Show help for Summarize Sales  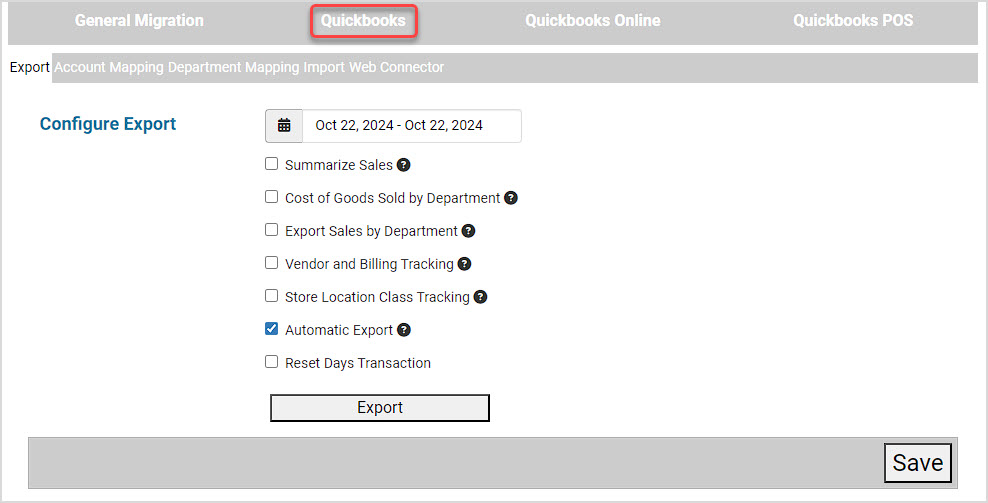tap(404, 165)
